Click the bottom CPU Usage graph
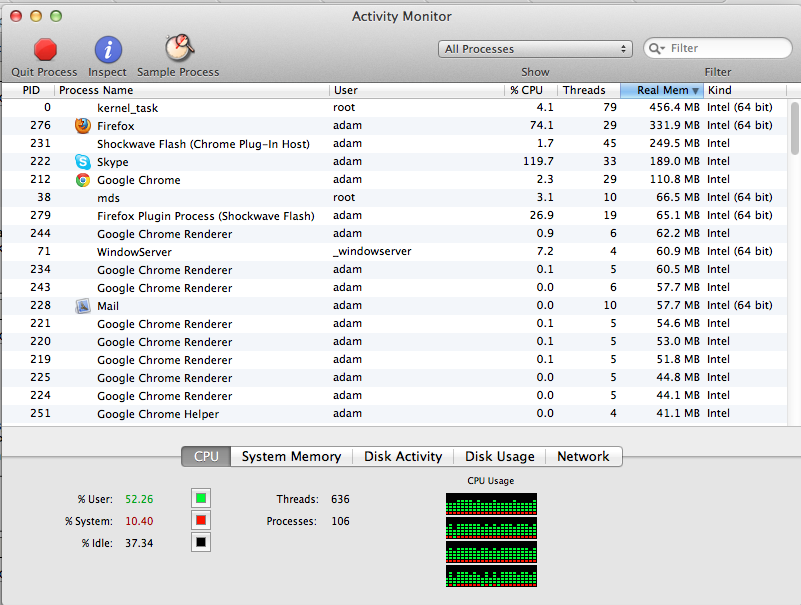Viewport: 801px width, 605px height. pos(491,576)
